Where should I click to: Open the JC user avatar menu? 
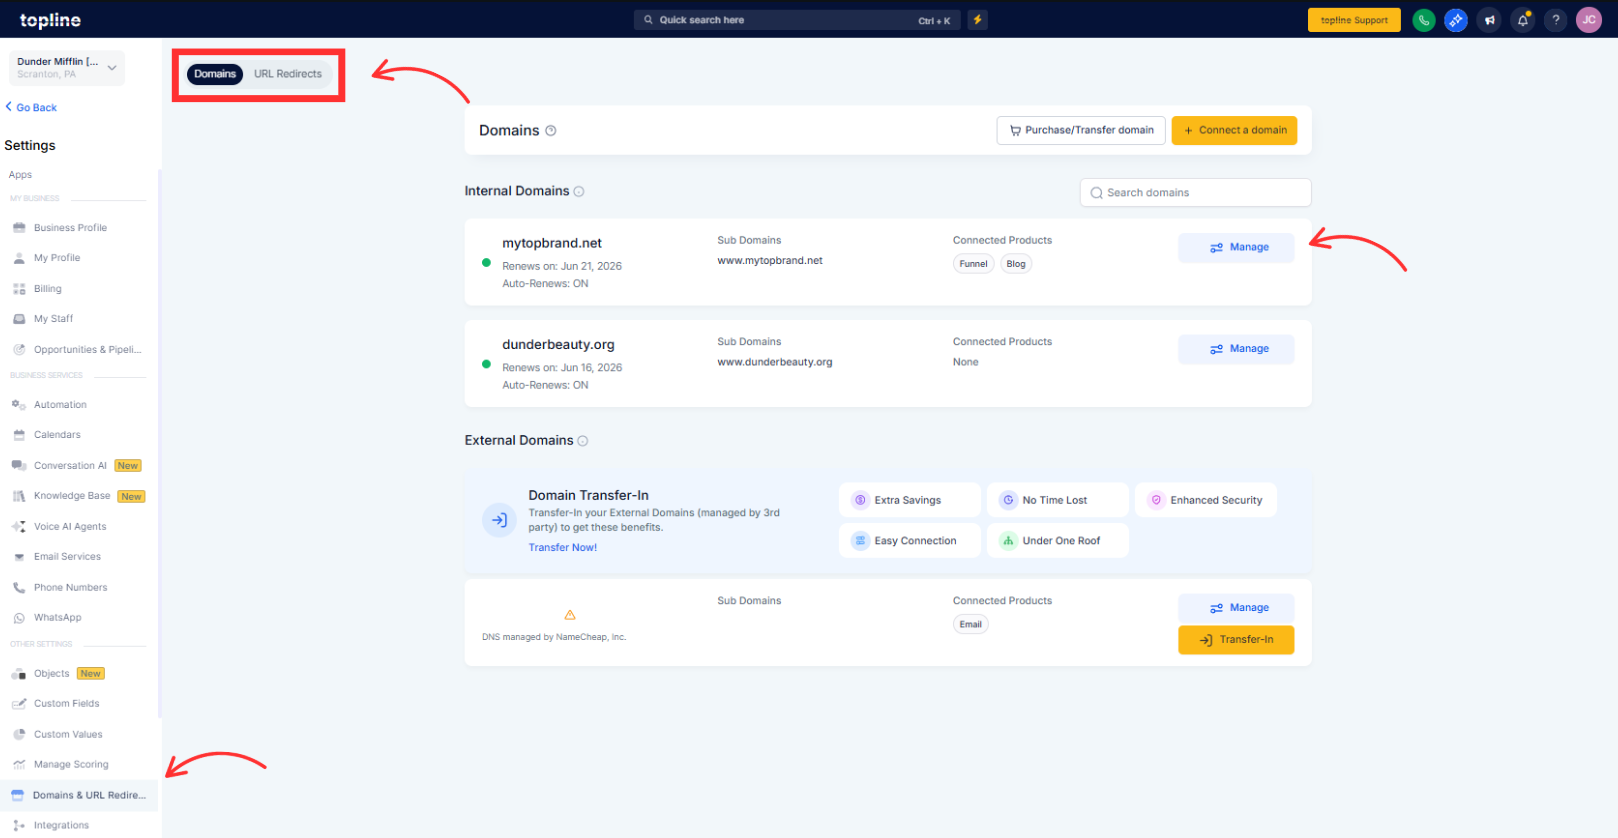coord(1589,20)
